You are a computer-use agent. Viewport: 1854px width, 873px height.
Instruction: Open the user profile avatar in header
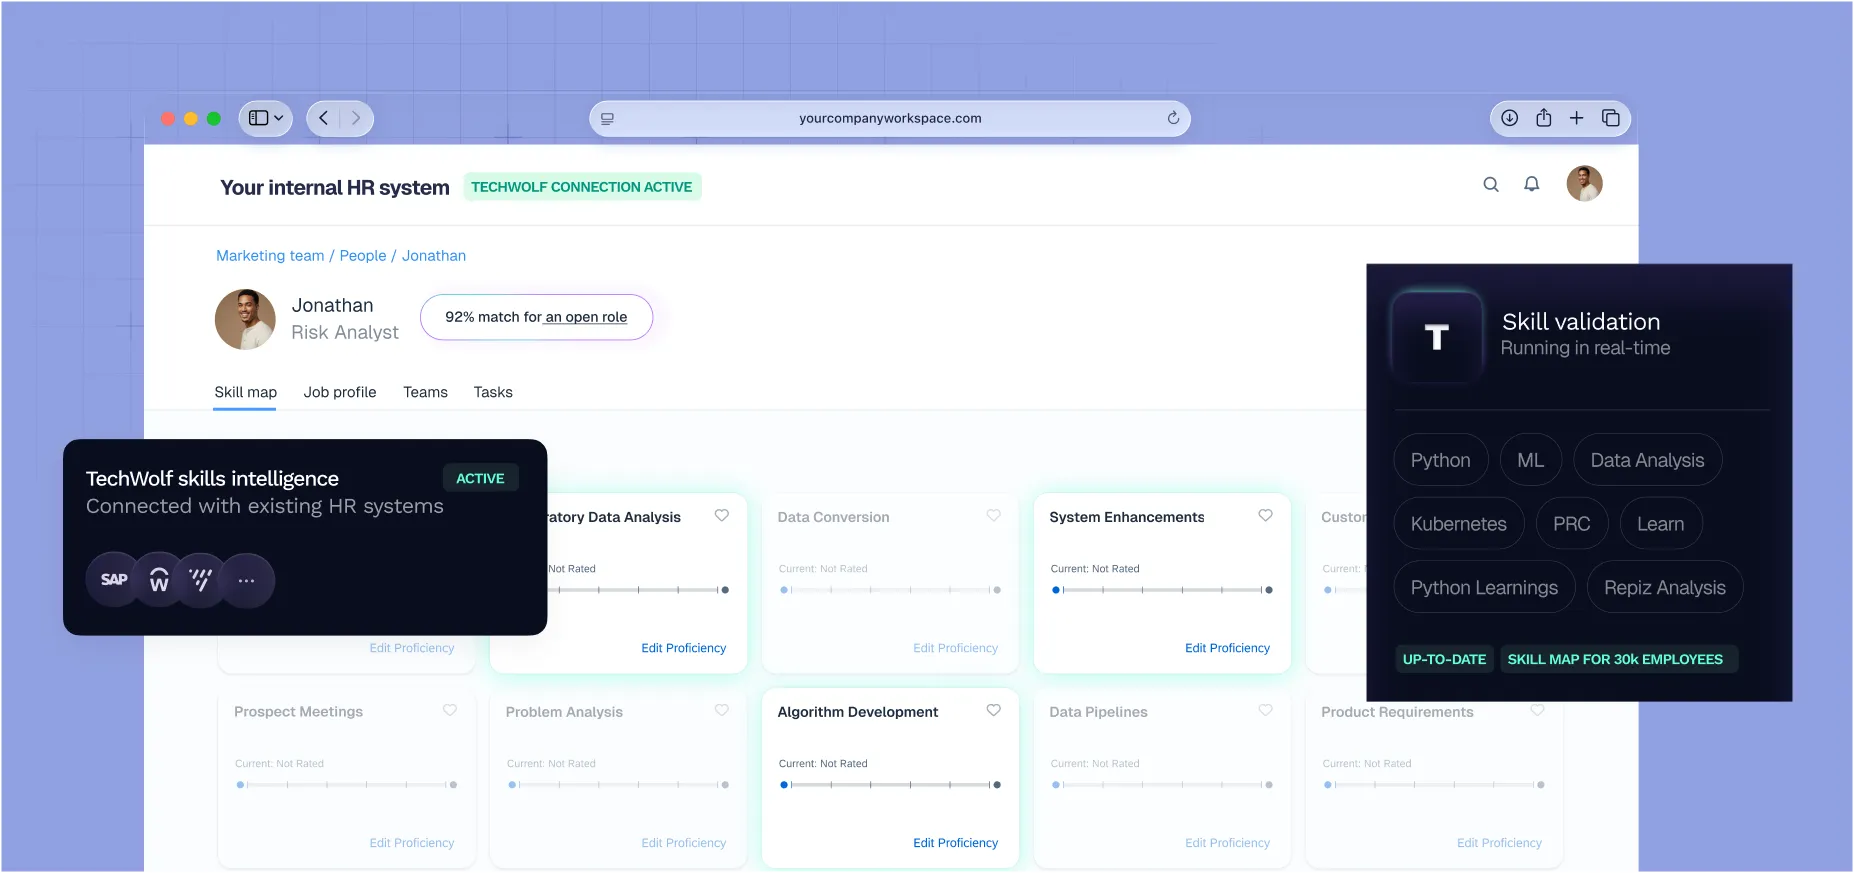click(x=1585, y=184)
